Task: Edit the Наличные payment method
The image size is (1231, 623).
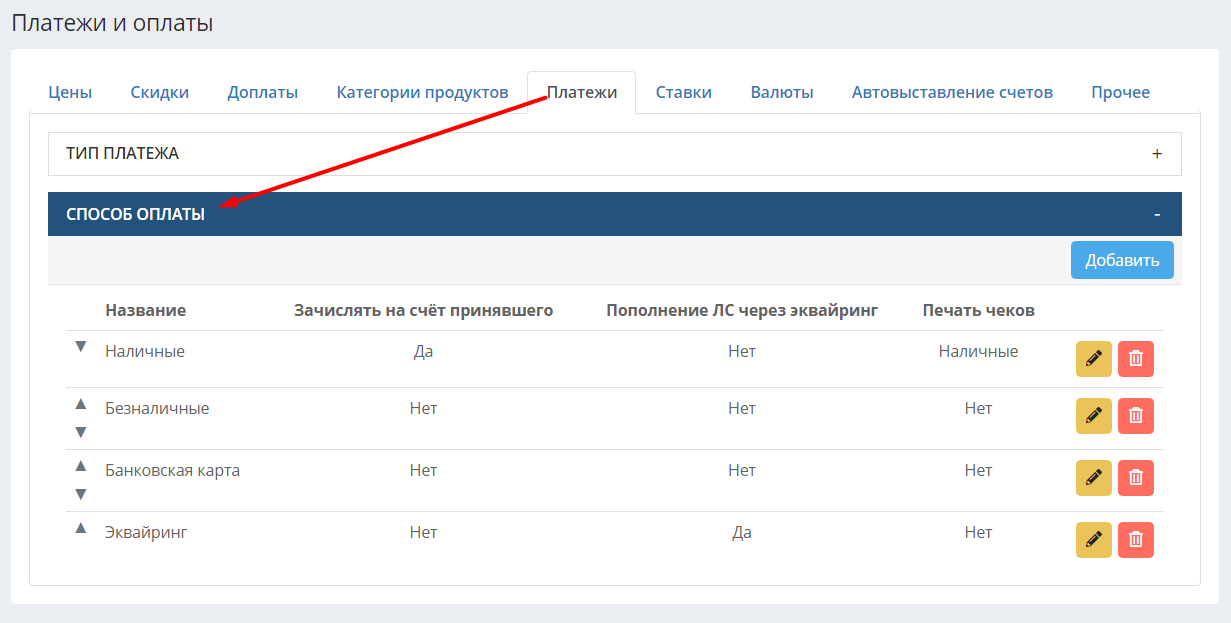Action: click(x=1094, y=359)
